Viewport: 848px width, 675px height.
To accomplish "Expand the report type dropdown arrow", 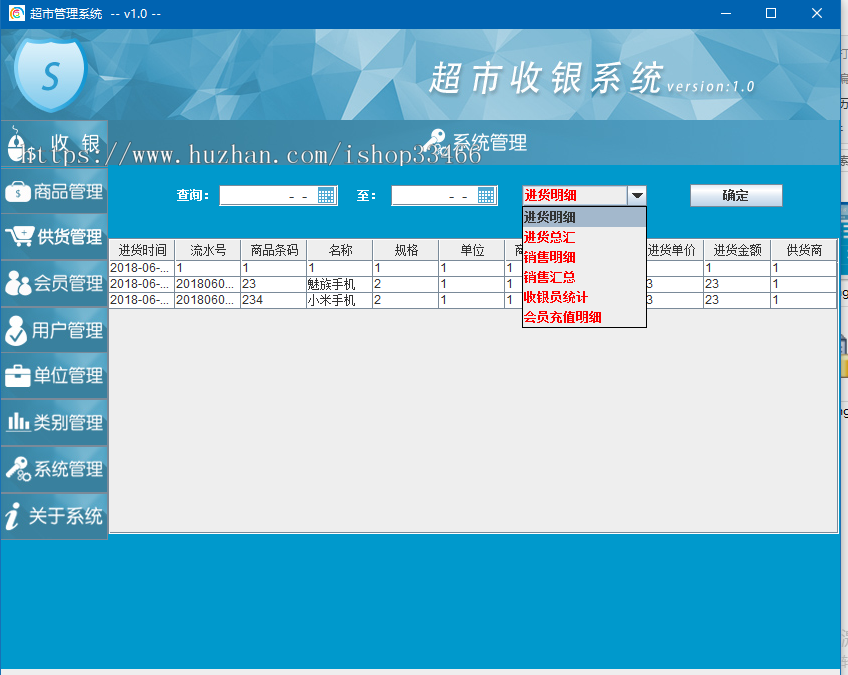I will pos(637,195).
